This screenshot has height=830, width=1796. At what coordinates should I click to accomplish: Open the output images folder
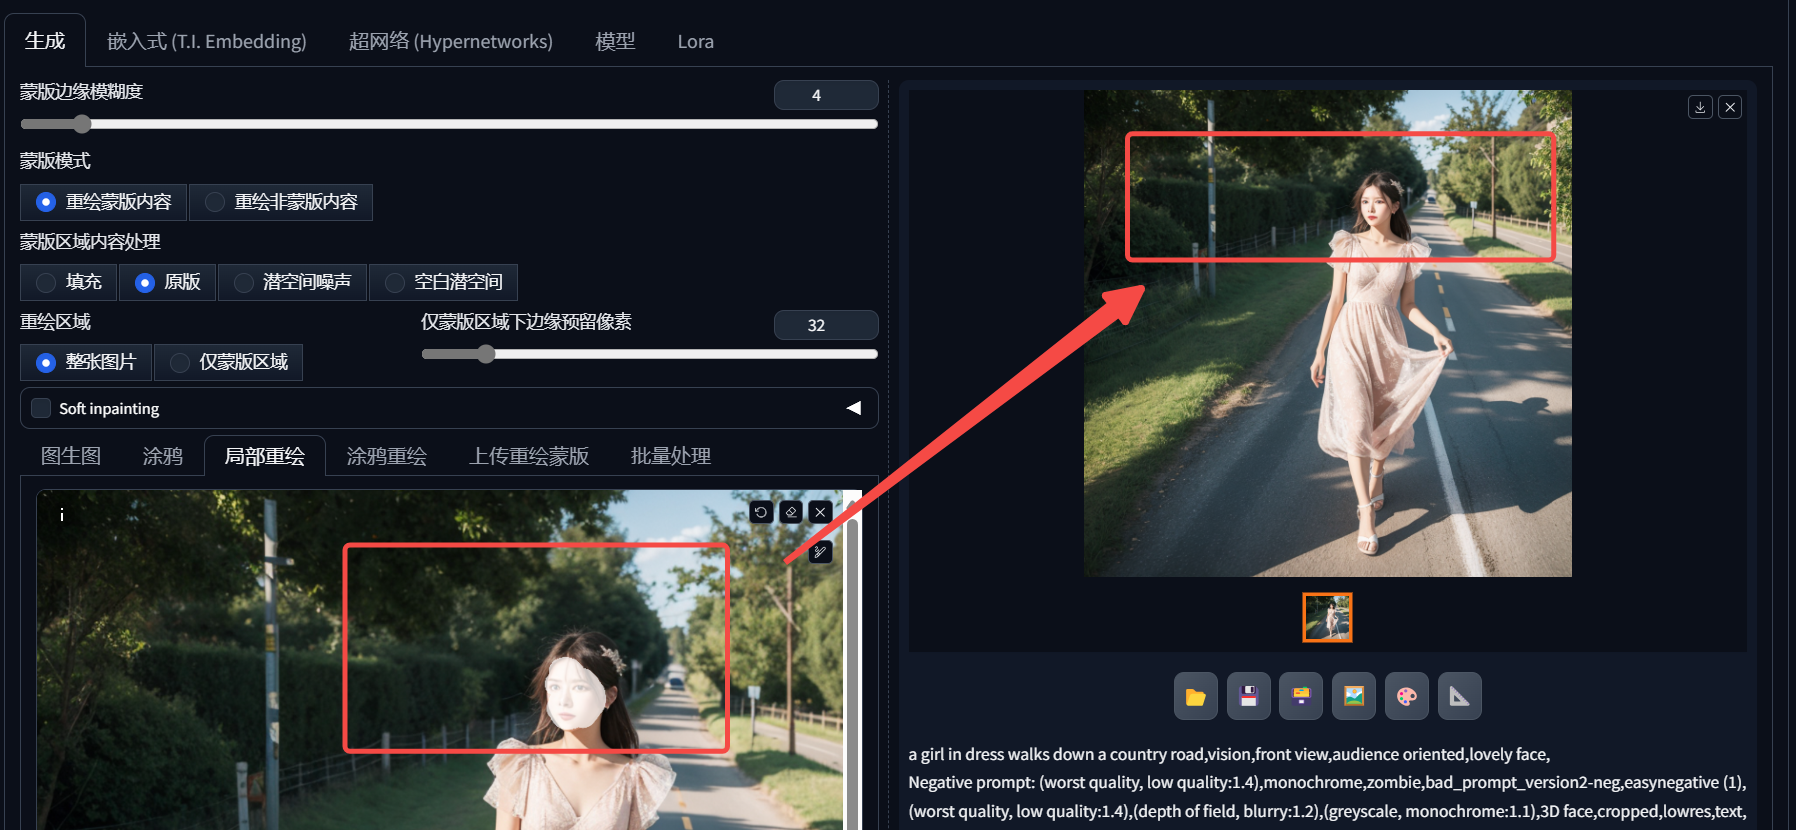click(x=1195, y=696)
